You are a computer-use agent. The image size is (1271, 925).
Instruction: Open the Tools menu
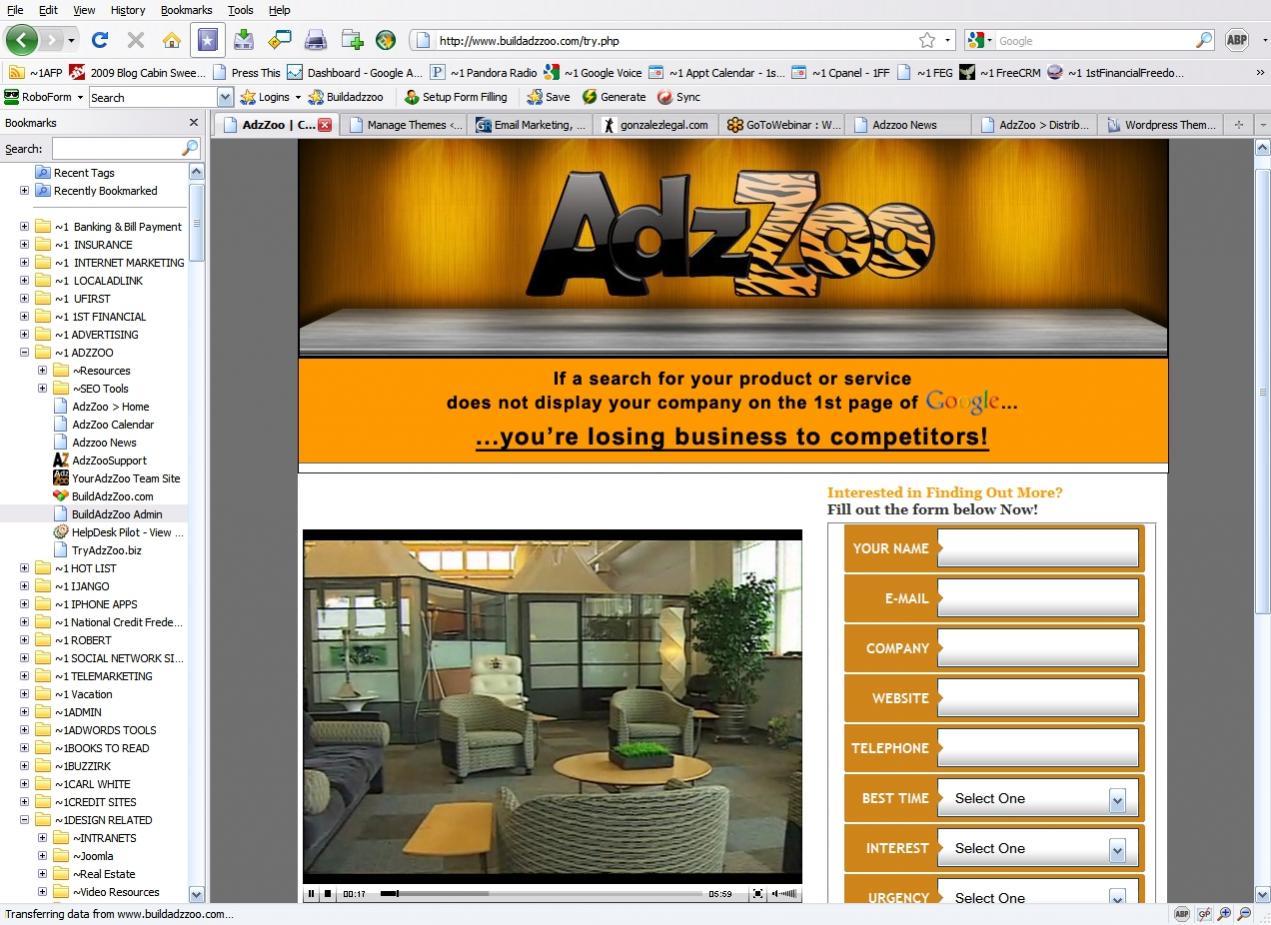(x=240, y=10)
